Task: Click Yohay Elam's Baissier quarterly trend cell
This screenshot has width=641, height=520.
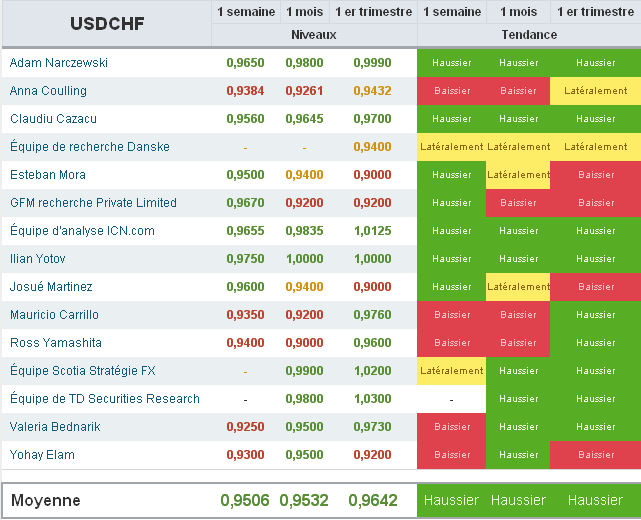Action: (x=595, y=455)
